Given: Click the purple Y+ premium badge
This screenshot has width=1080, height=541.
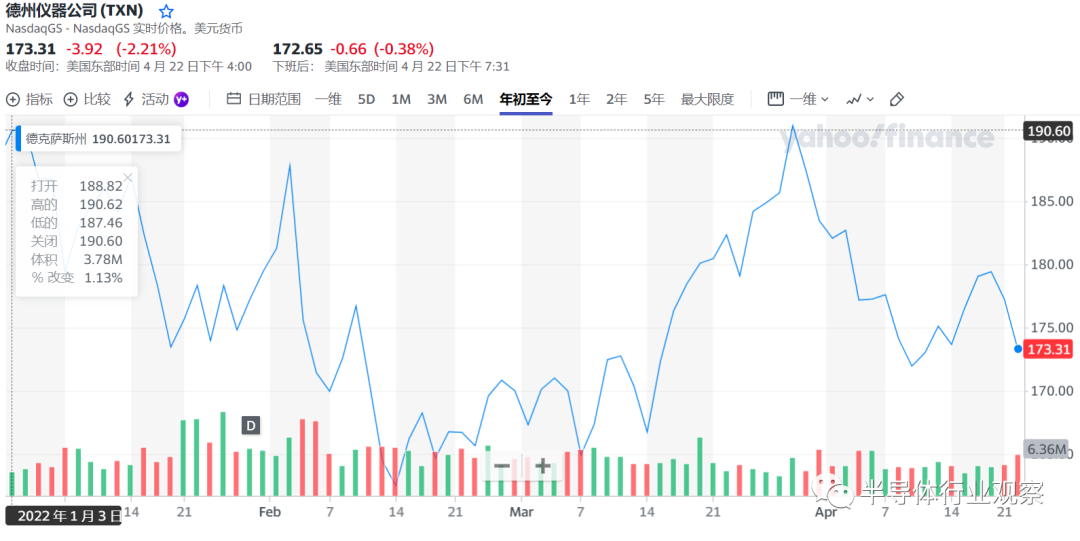Looking at the screenshot, I should pyautogui.click(x=181, y=99).
